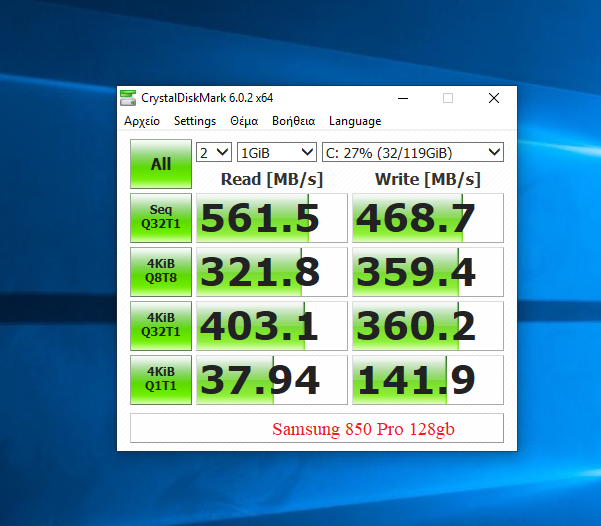Expand the test count dropdown showing 2
601x526 pixels.
click(x=214, y=152)
